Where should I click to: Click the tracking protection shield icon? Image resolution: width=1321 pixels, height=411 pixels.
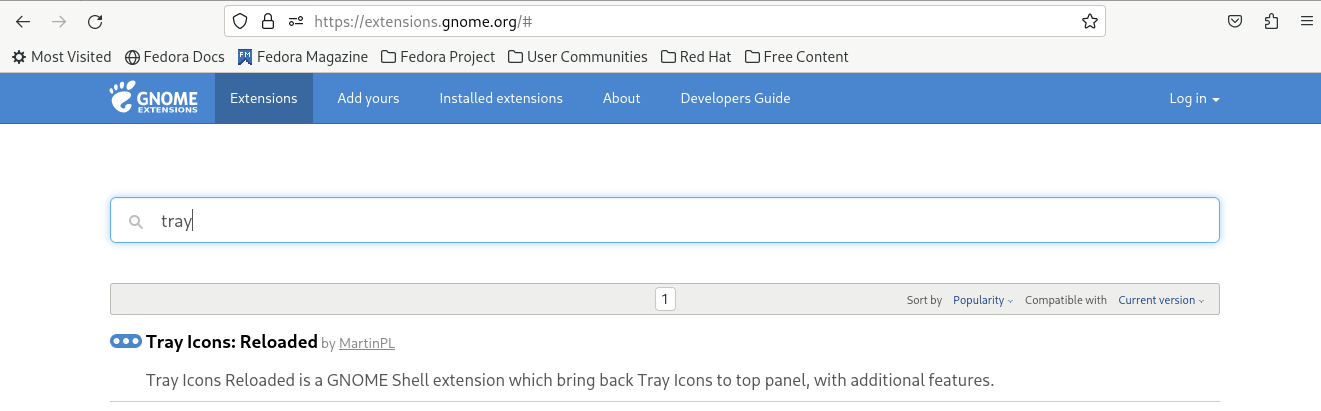[x=240, y=21]
